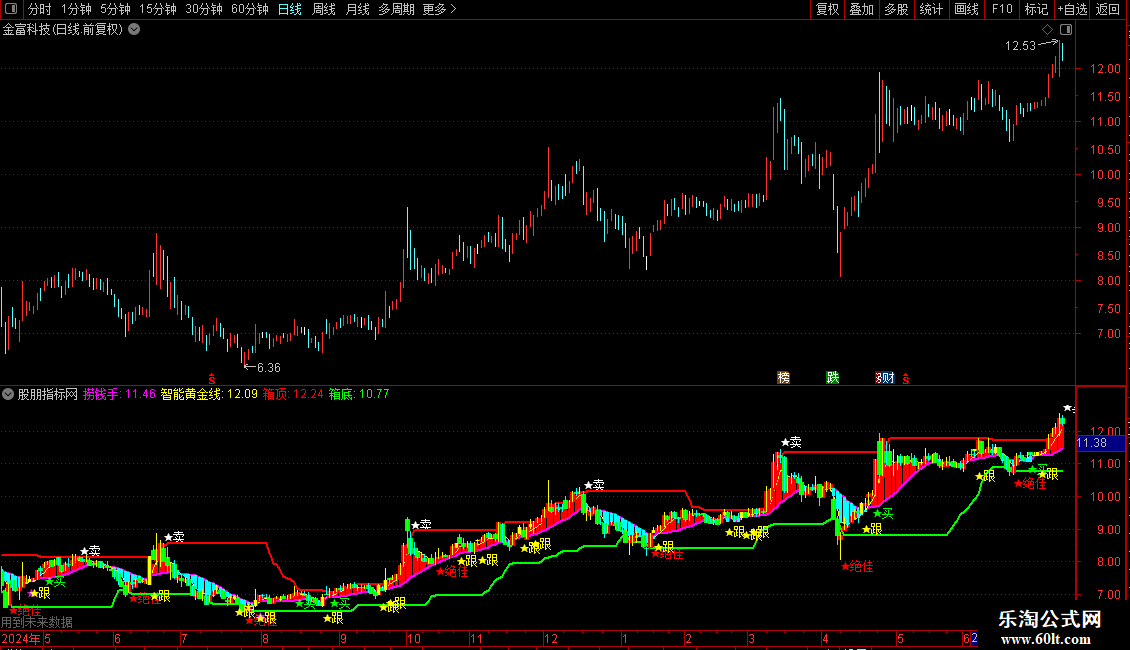Open the 金富科技 chart title dropdown arrow
This screenshot has height=650, width=1130.
pyautogui.click(x=134, y=30)
